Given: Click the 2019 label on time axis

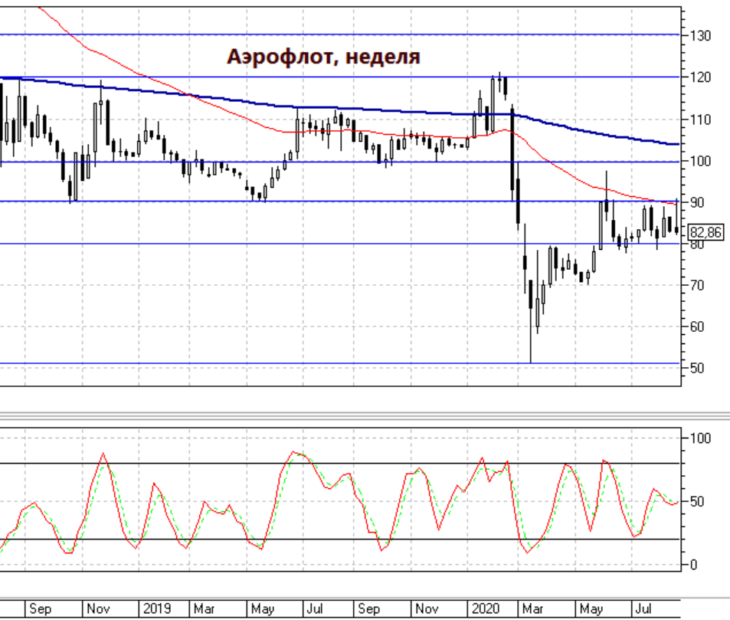Looking at the screenshot, I should [x=157, y=609].
